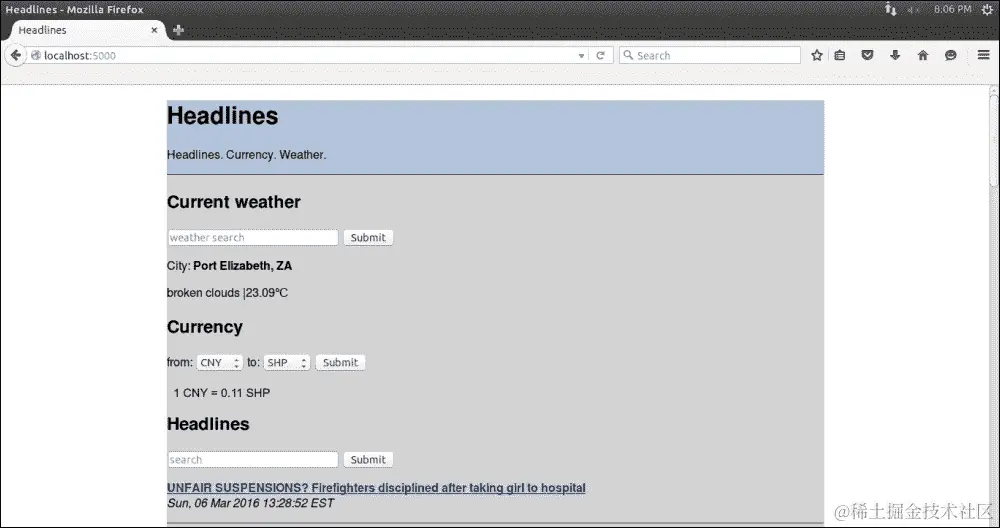Submit the weather search form
The width and height of the screenshot is (1000, 528).
[368, 237]
